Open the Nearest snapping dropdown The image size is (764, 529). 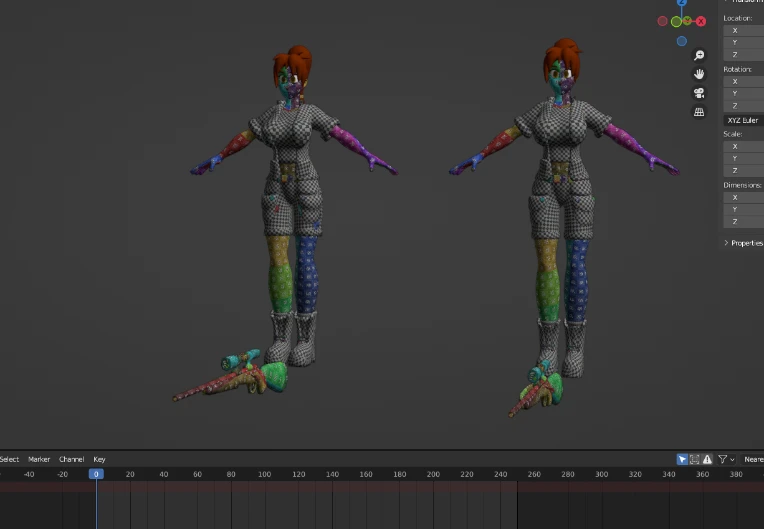click(x=752, y=459)
